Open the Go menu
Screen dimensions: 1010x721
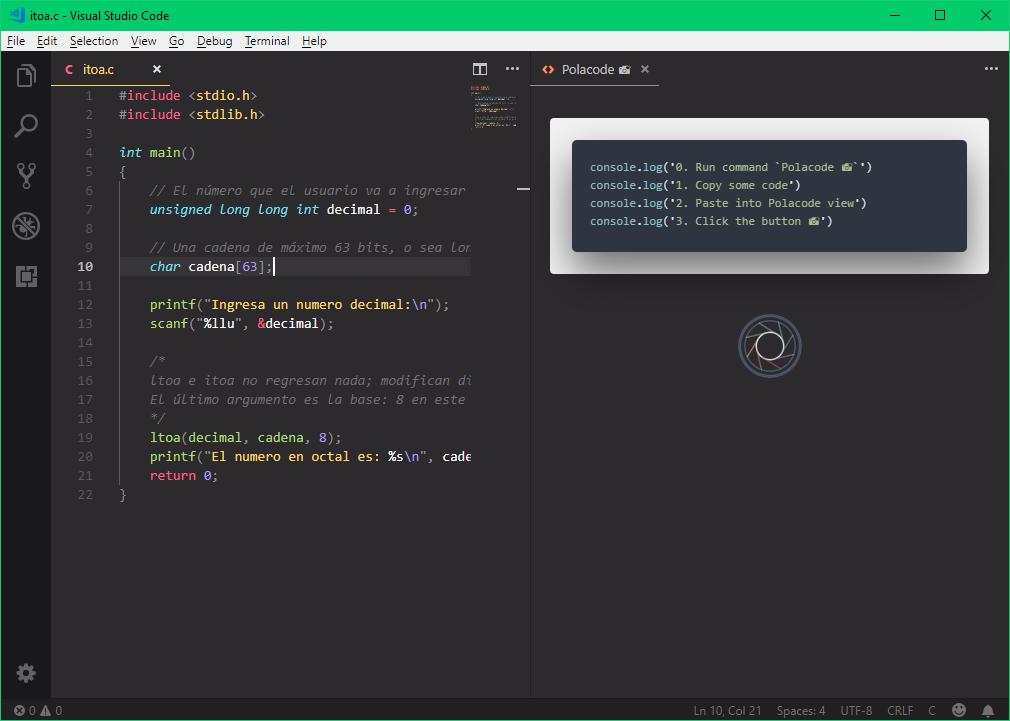coord(176,41)
